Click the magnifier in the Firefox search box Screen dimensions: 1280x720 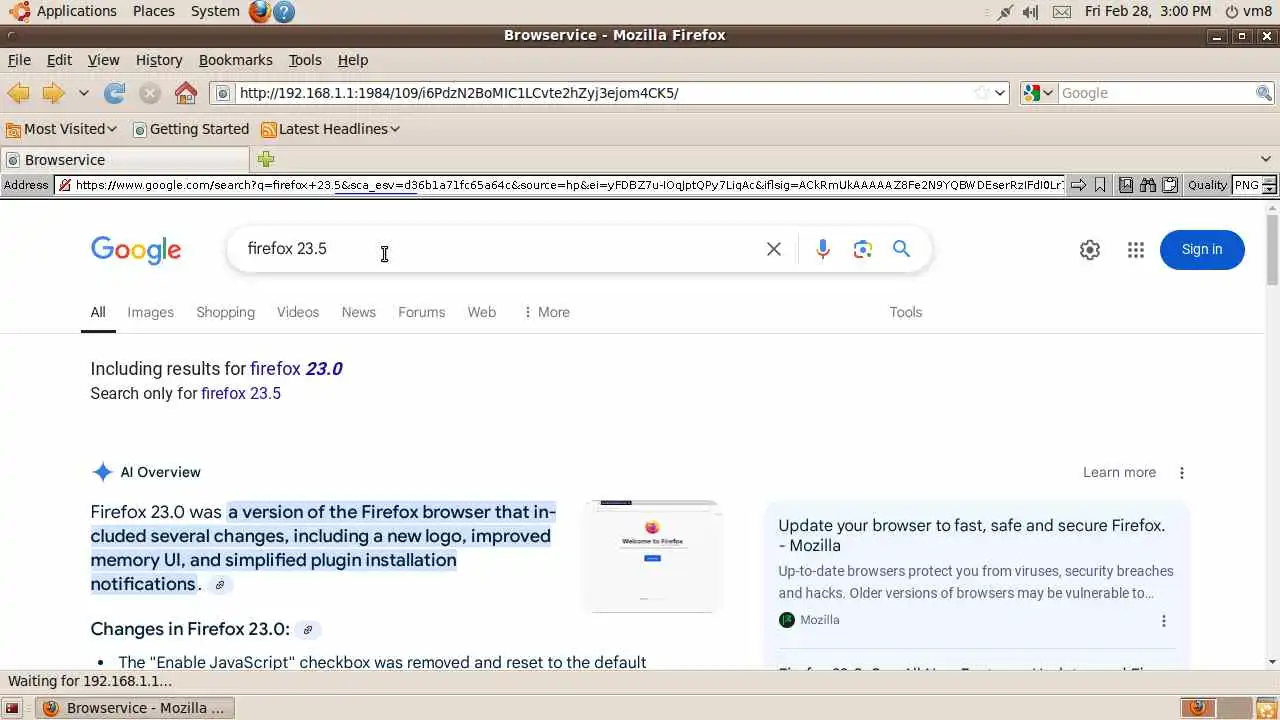coord(1264,93)
